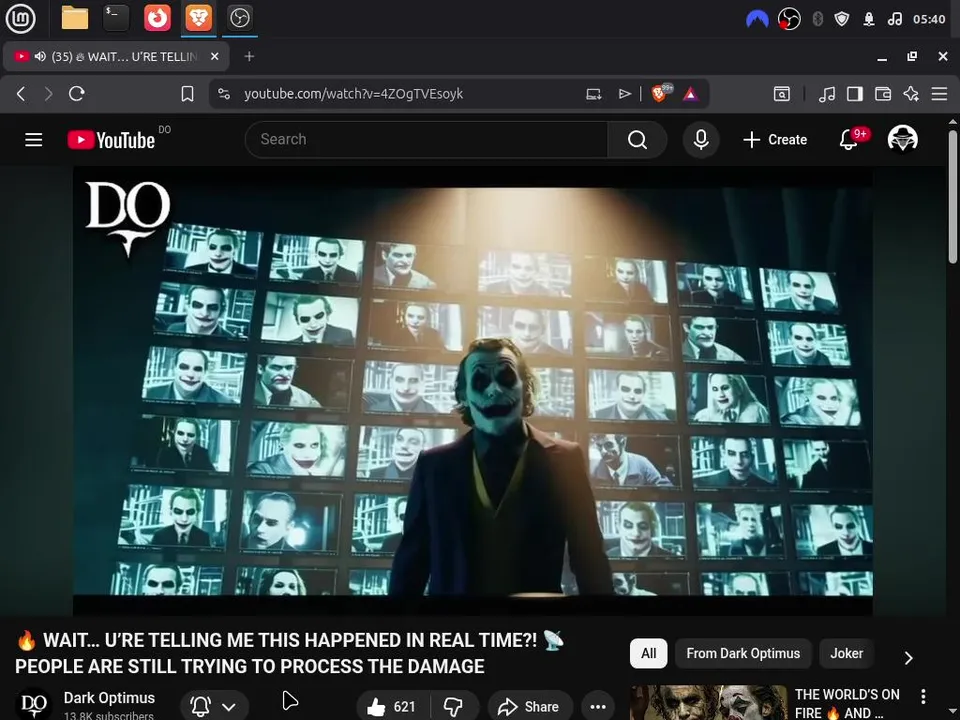960x720 pixels.
Task: Open the Brave main hamburger menu
Action: (939, 94)
